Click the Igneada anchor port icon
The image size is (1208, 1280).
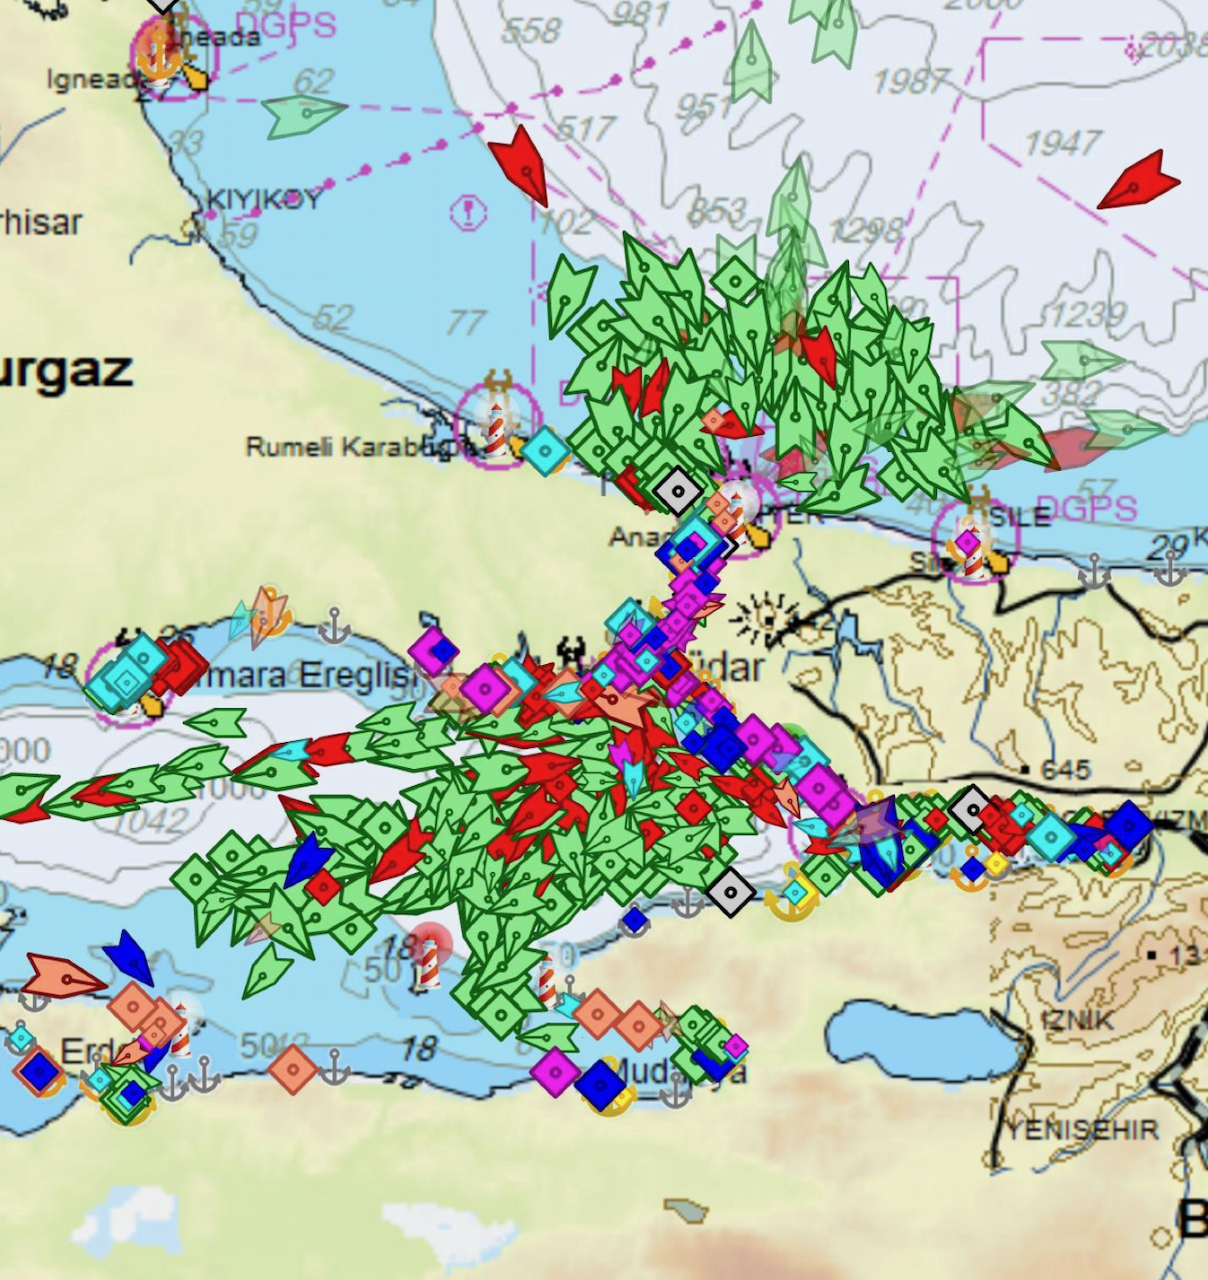click(158, 52)
